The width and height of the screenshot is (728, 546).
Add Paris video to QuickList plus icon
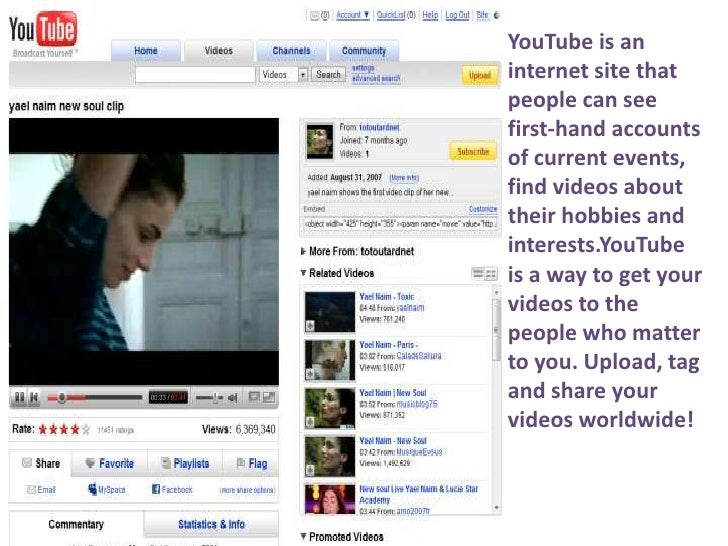[x=310, y=374]
